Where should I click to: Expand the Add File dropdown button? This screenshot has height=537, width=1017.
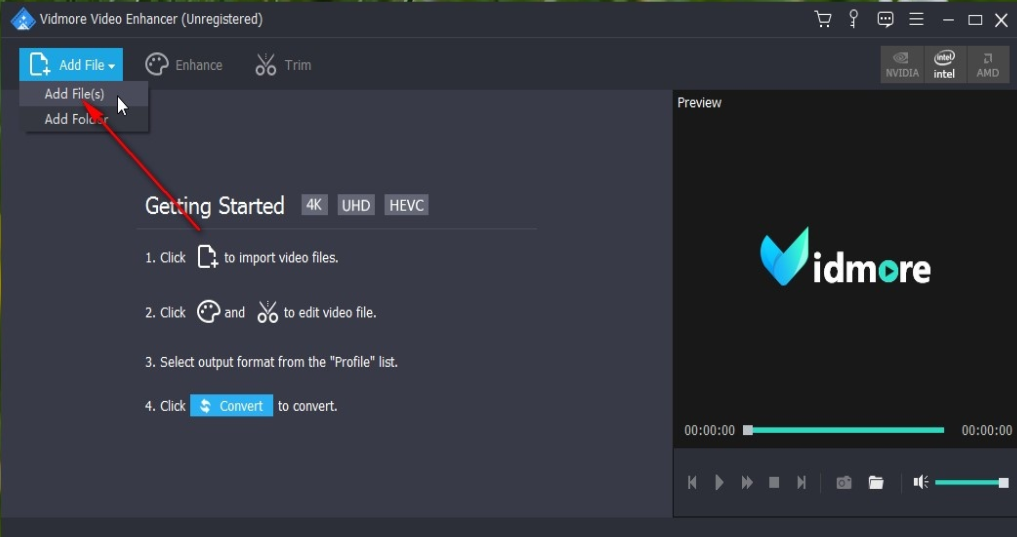[x=71, y=65]
